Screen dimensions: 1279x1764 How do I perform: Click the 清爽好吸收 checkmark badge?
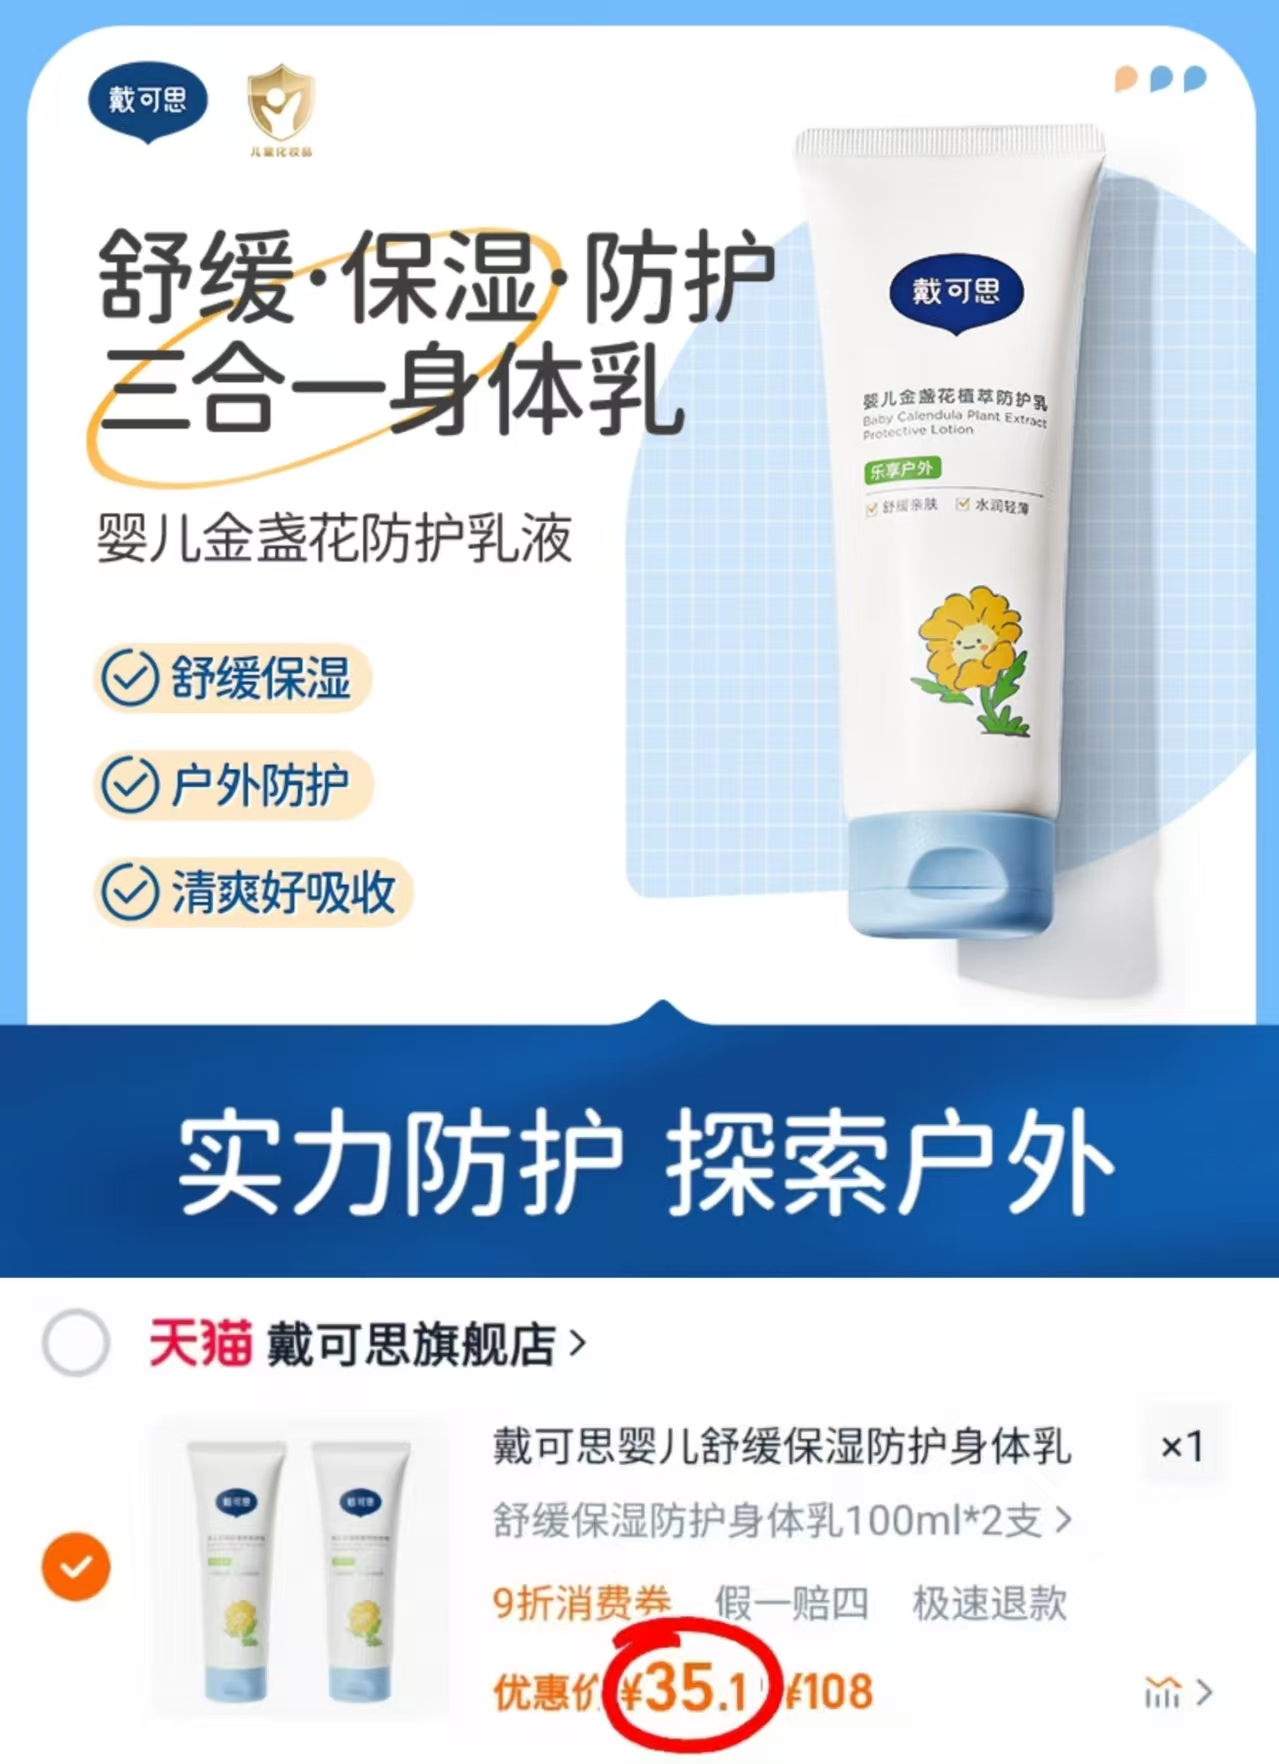tap(253, 892)
